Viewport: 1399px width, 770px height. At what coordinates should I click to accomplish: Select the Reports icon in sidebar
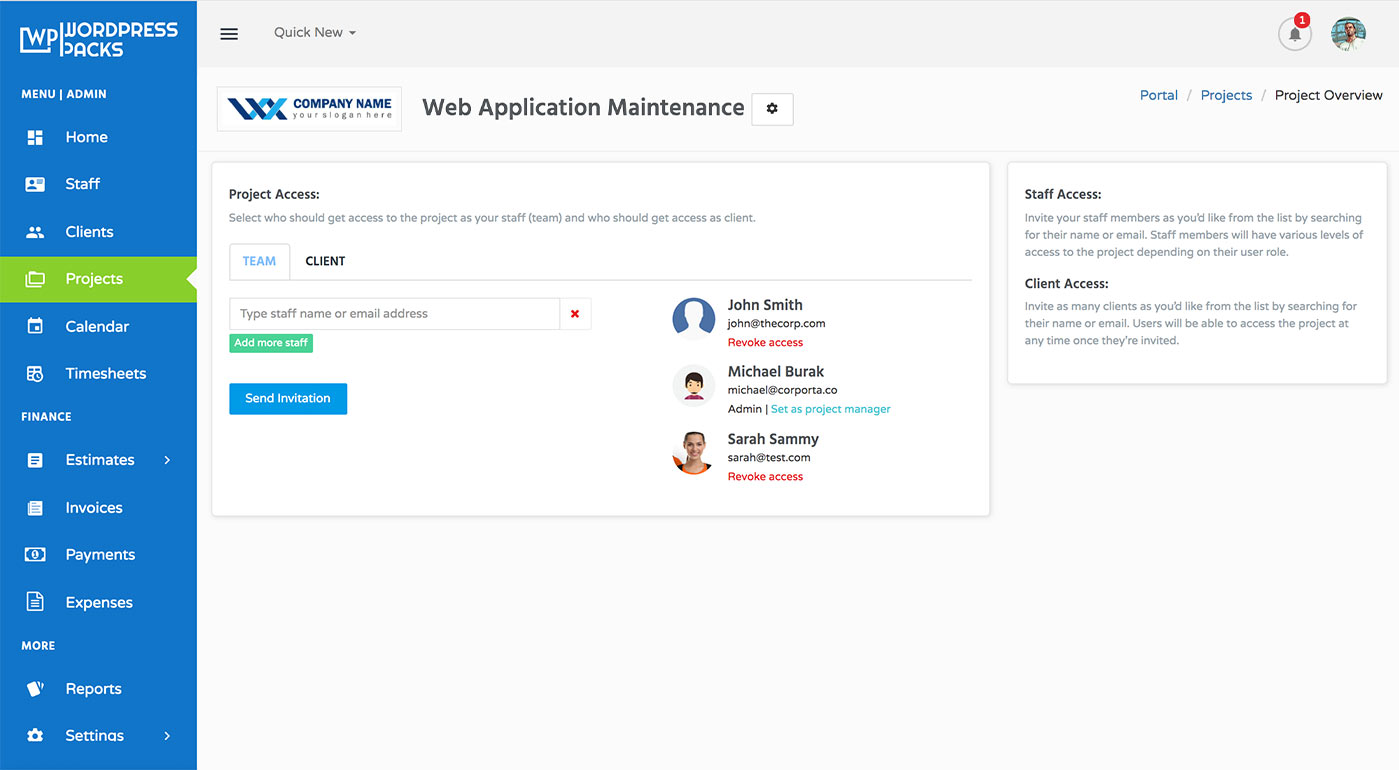point(34,688)
